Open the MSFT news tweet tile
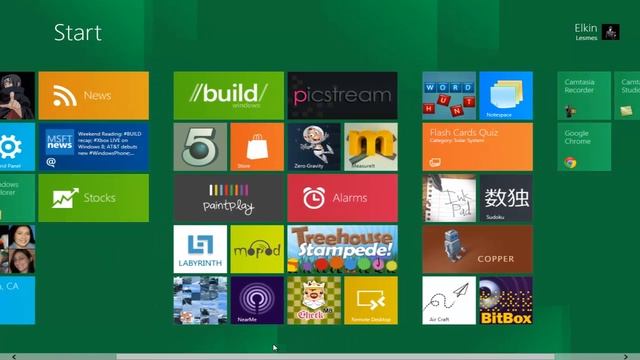The image size is (640, 360). [x=93, y=147]
